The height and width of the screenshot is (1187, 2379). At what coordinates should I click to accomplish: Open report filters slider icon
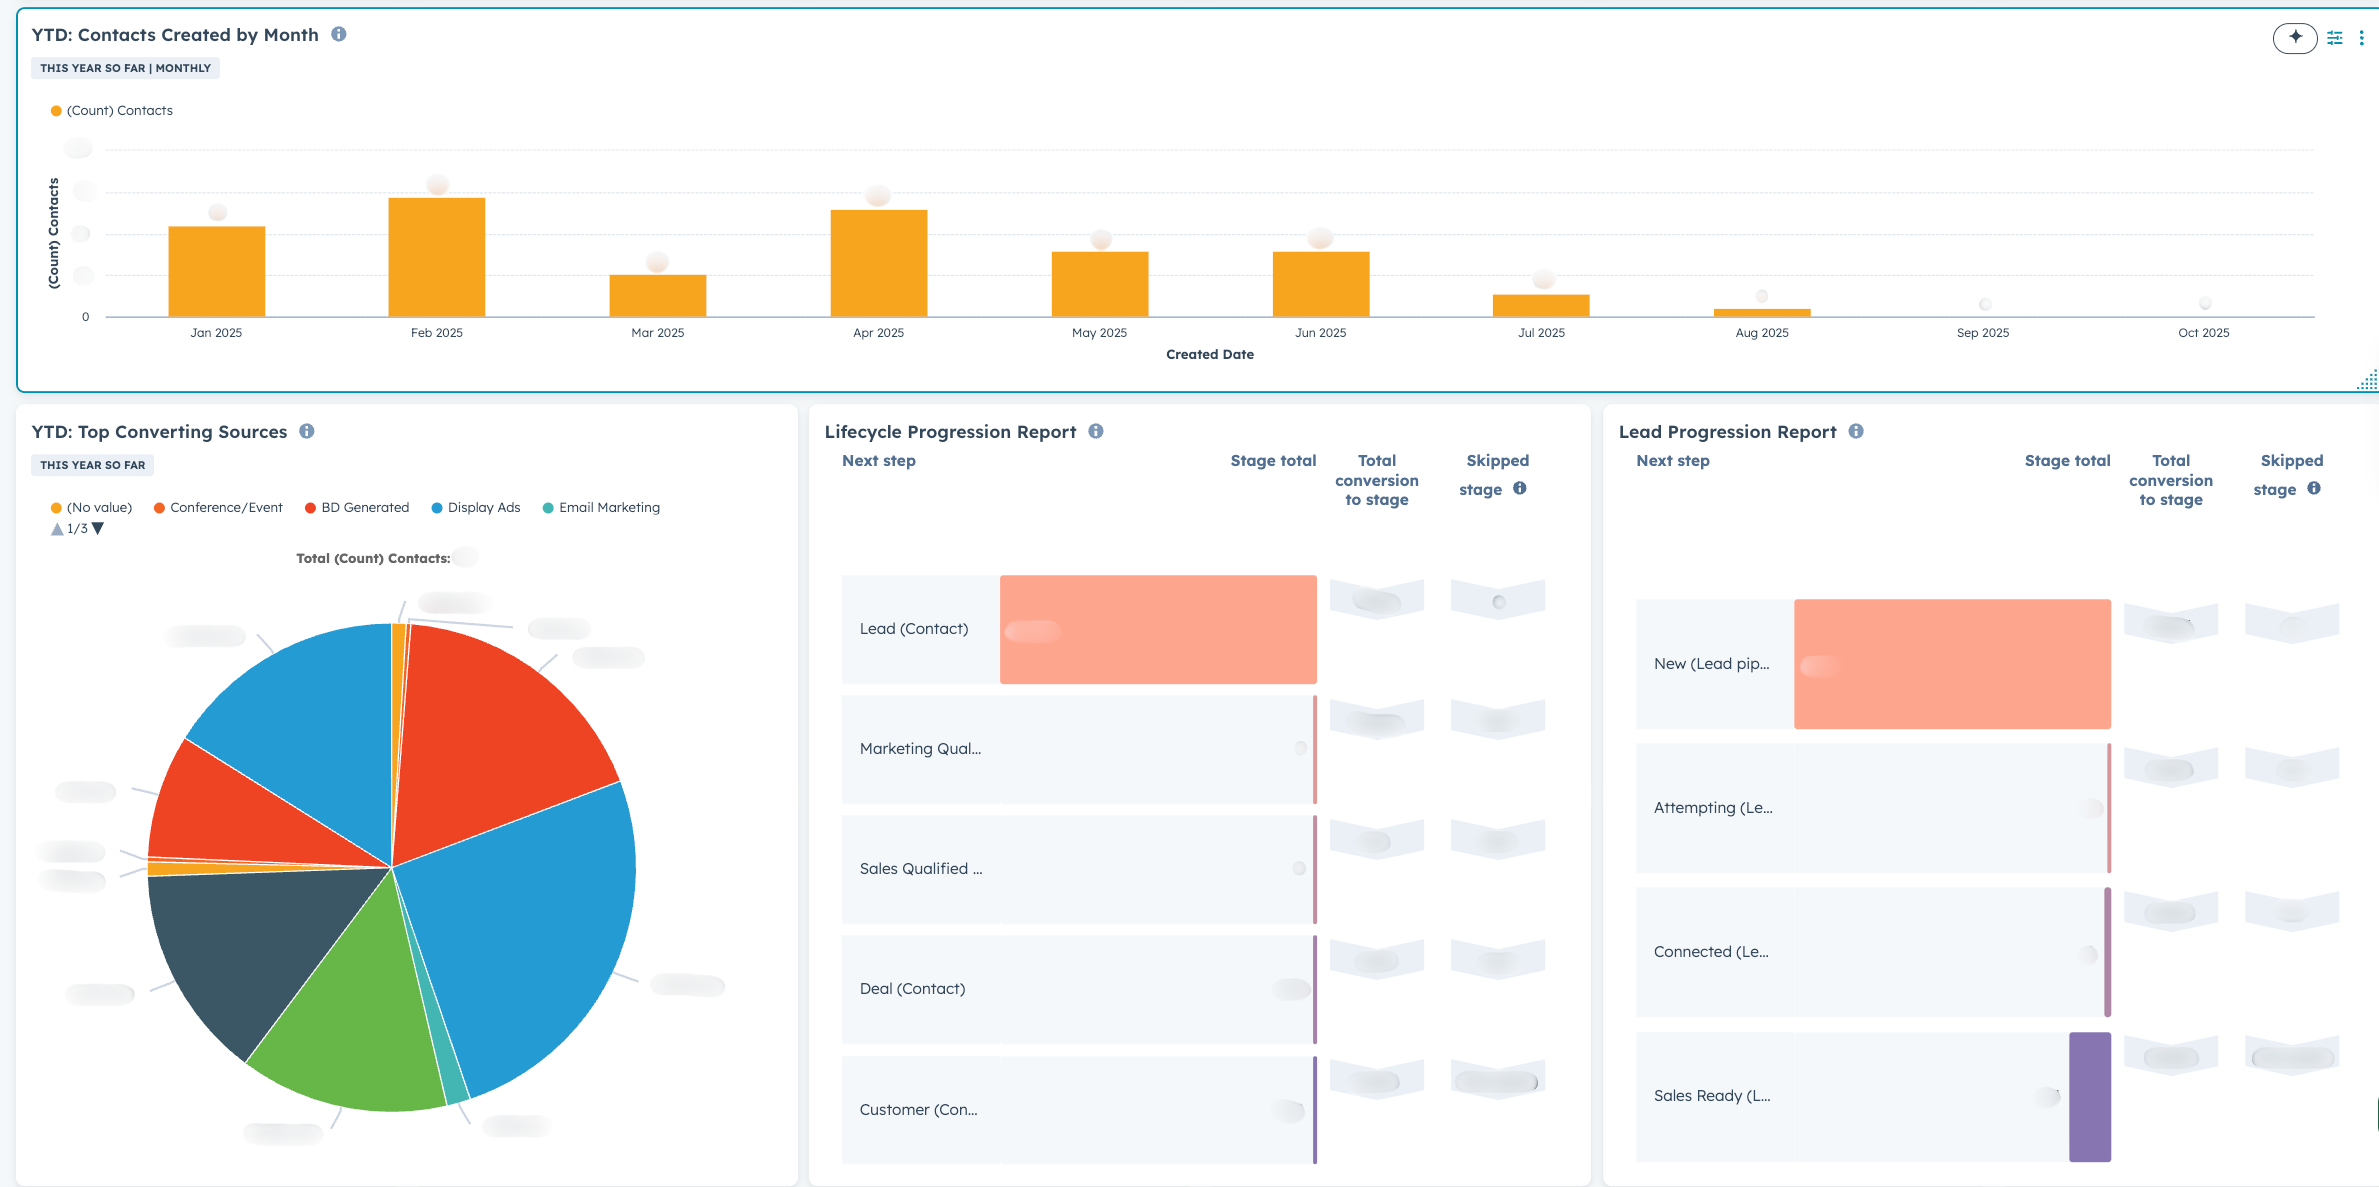tap(2334, 38)
